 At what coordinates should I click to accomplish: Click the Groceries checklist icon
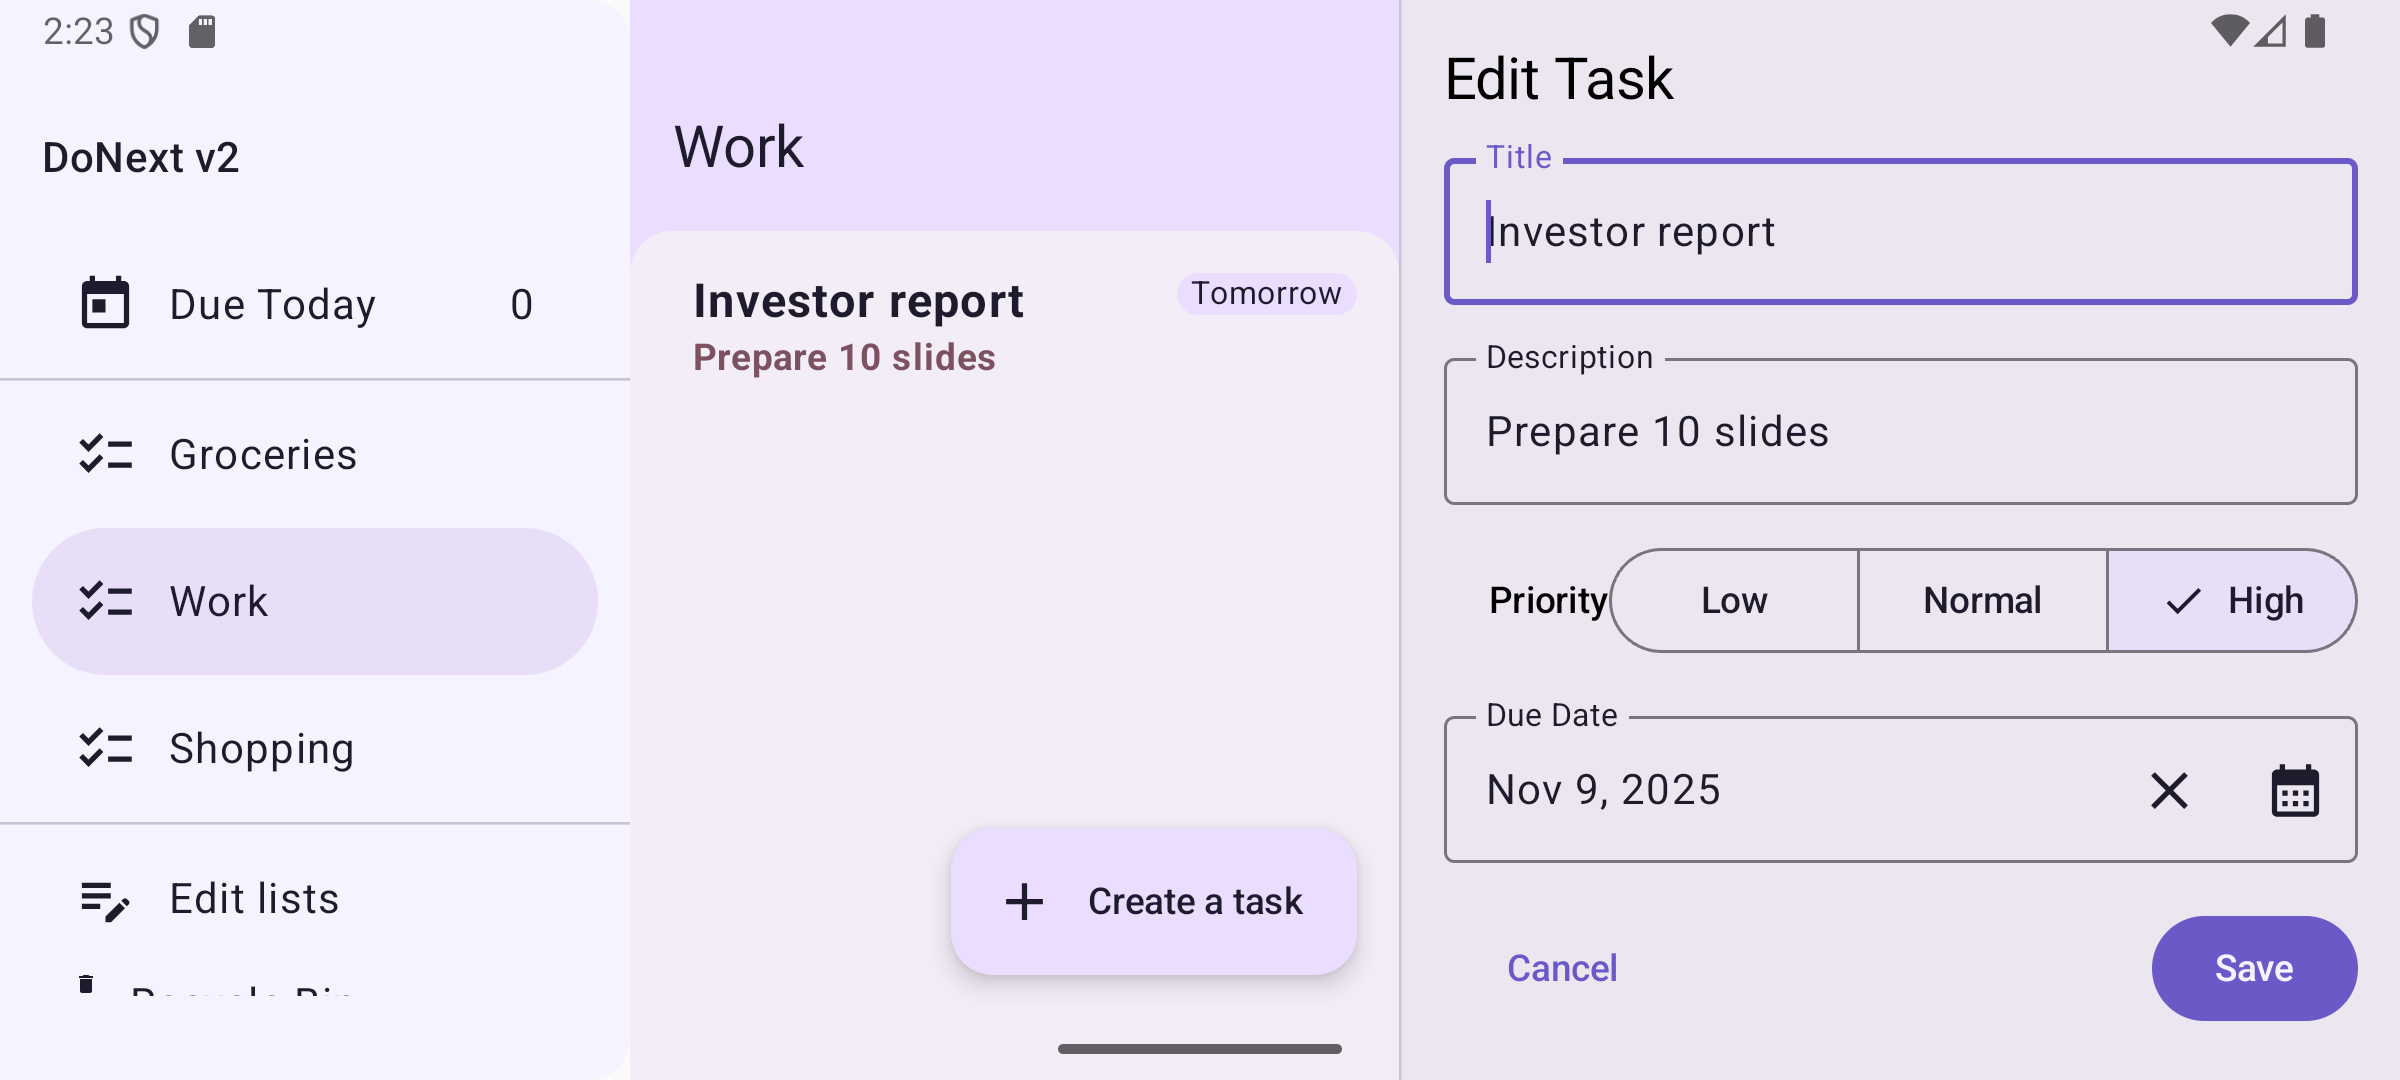pyautogui.click(x=105, y=454)
